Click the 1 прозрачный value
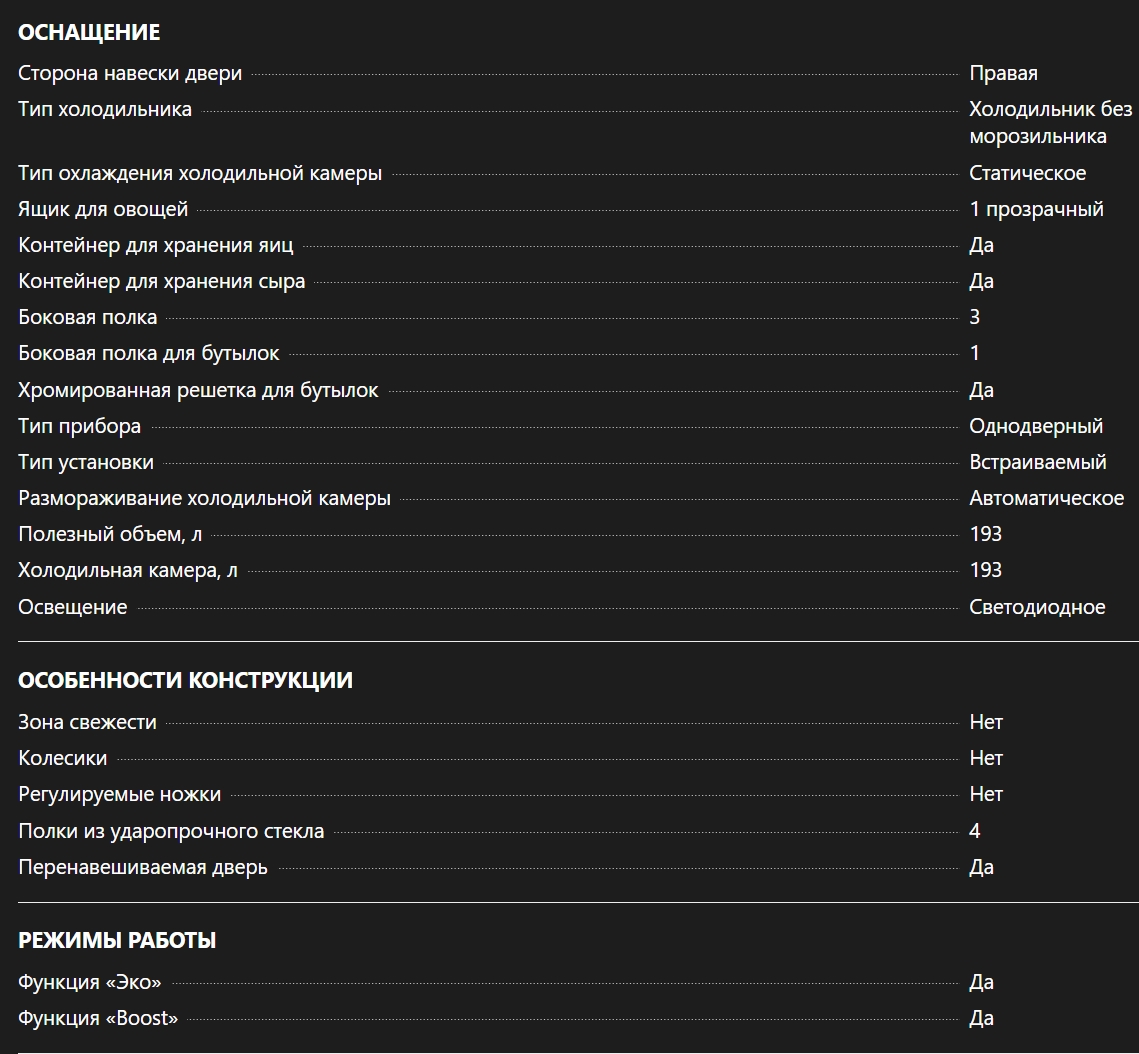The height and width of the screenshot is (1054, 1139). point(1036,209)
